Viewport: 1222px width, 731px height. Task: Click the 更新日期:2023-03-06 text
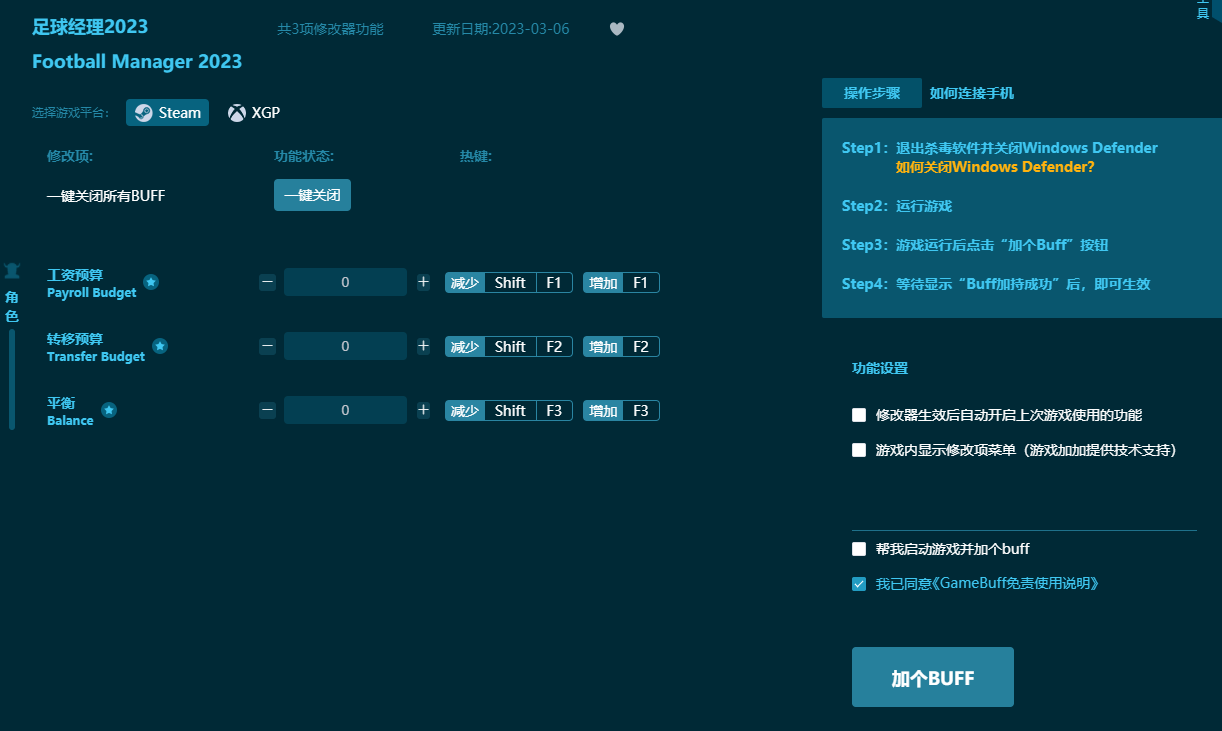(501, 29)
